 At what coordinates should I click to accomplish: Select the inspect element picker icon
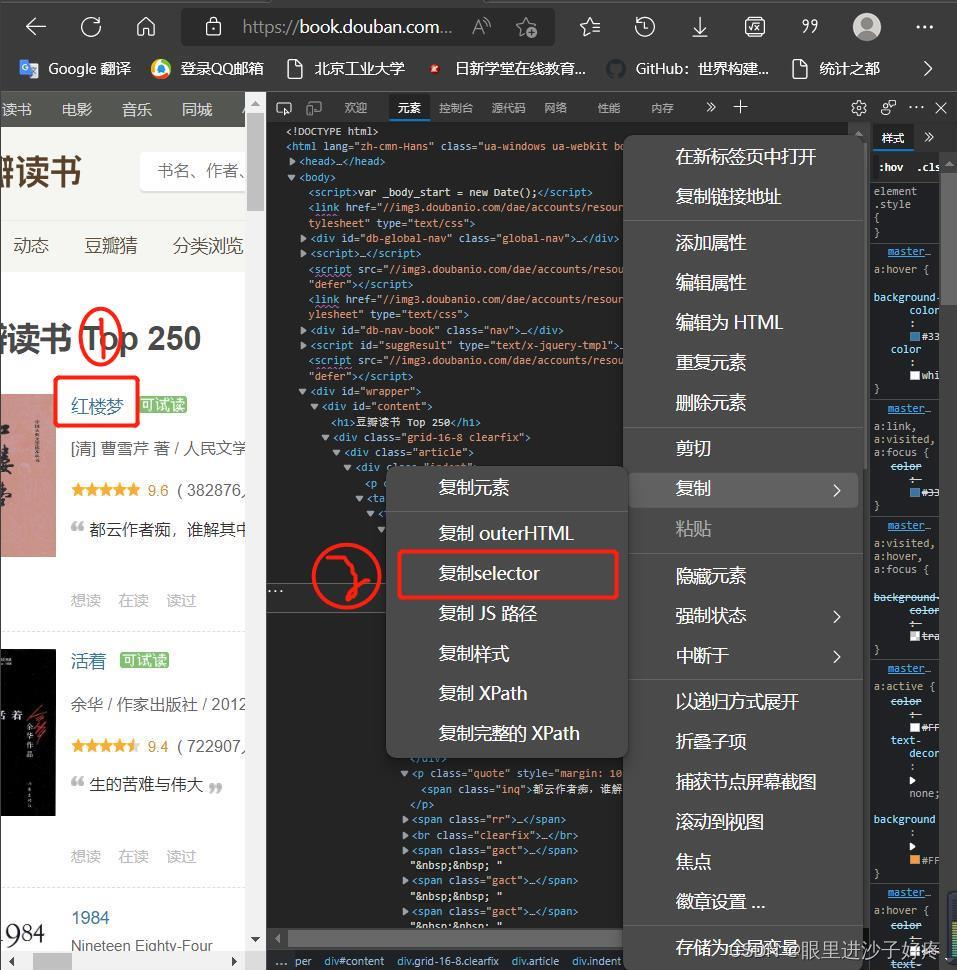tap(284, 108)
